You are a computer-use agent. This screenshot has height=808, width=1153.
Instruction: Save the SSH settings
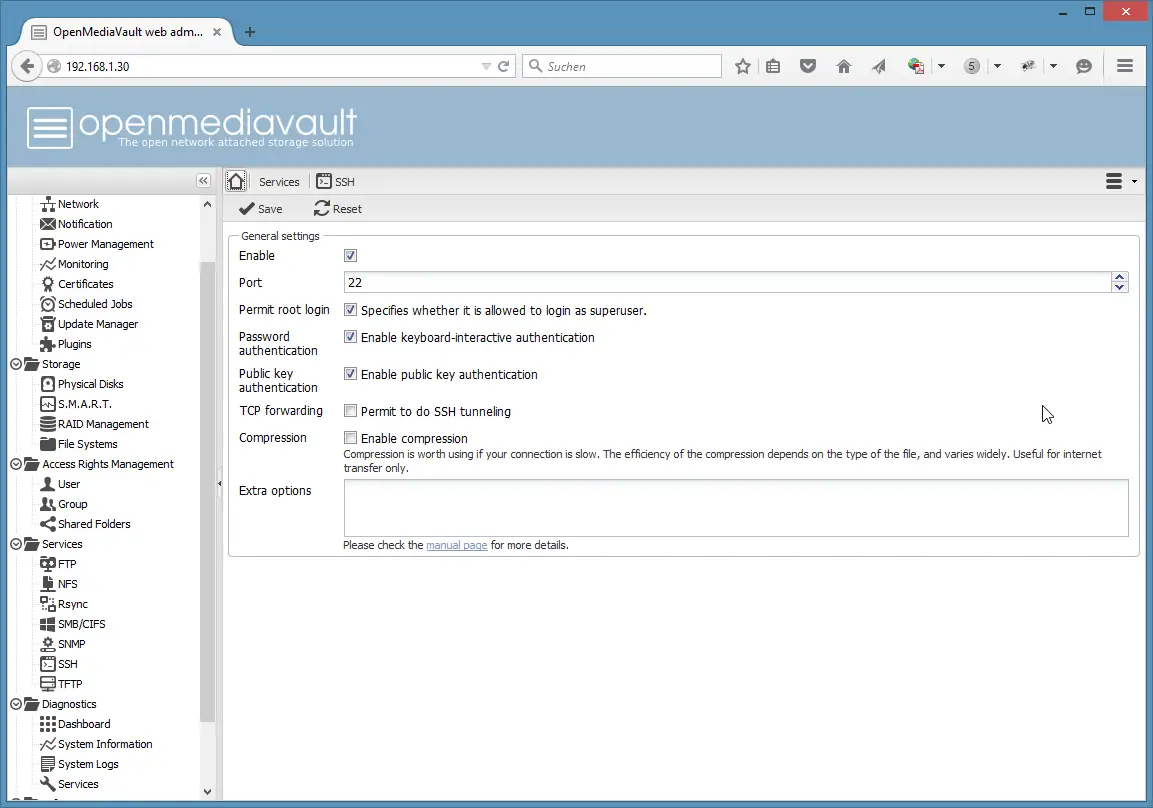(x=261, y=209)
